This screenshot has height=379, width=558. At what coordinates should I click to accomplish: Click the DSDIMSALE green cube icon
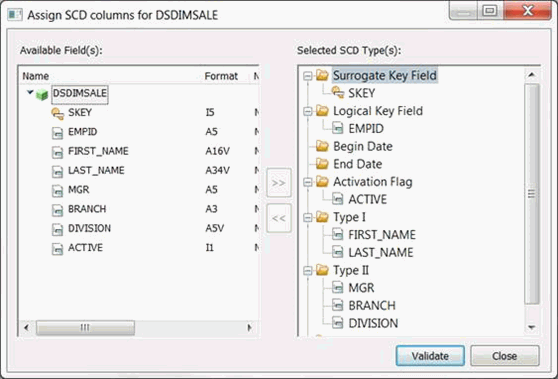[x=42, y=95]
